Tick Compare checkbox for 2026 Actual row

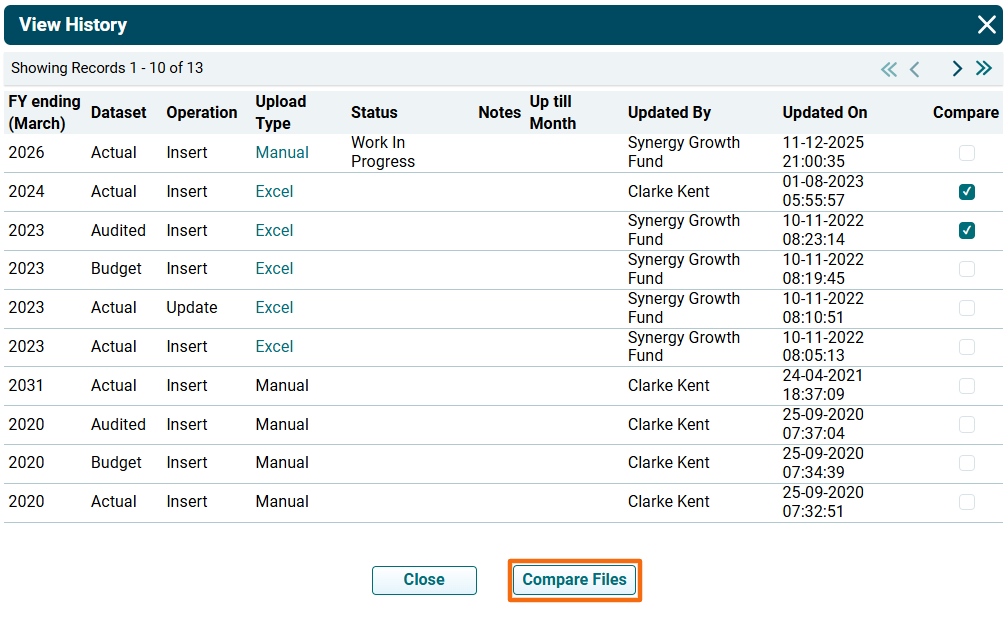[x=966, y=153]
